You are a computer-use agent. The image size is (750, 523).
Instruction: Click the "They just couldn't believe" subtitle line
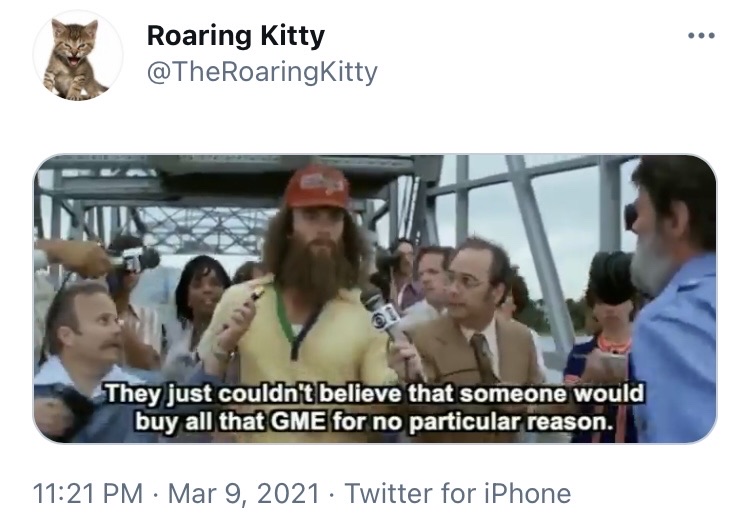[x=375, y=393]
